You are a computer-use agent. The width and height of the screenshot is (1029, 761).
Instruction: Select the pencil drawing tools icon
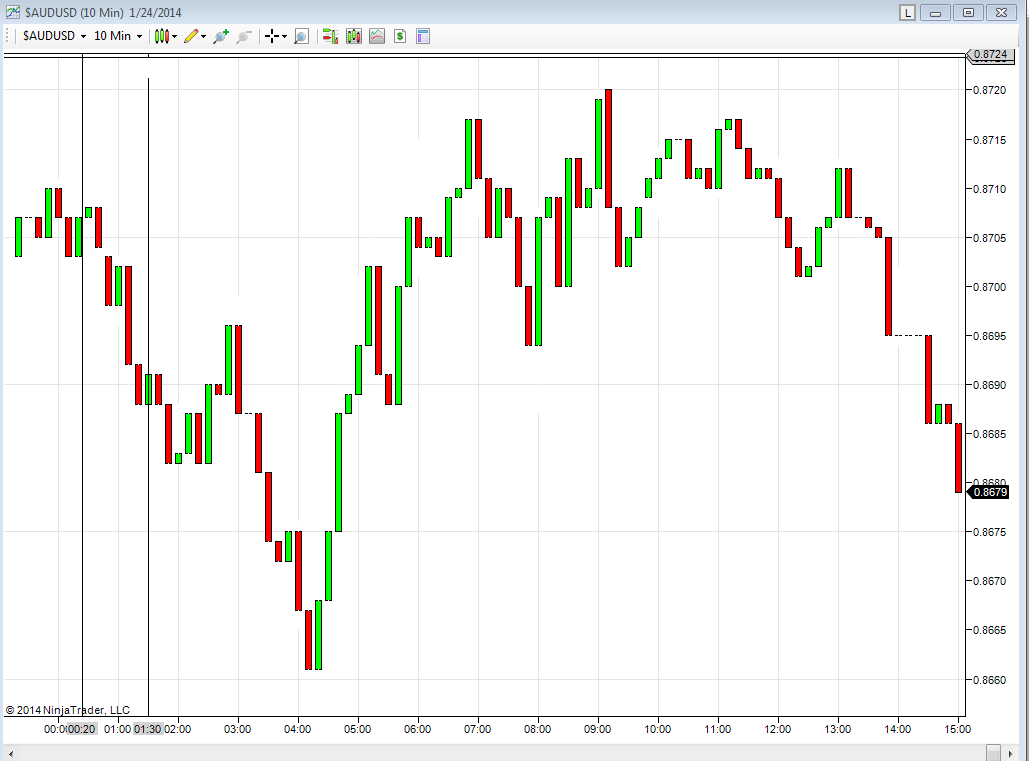191,36
